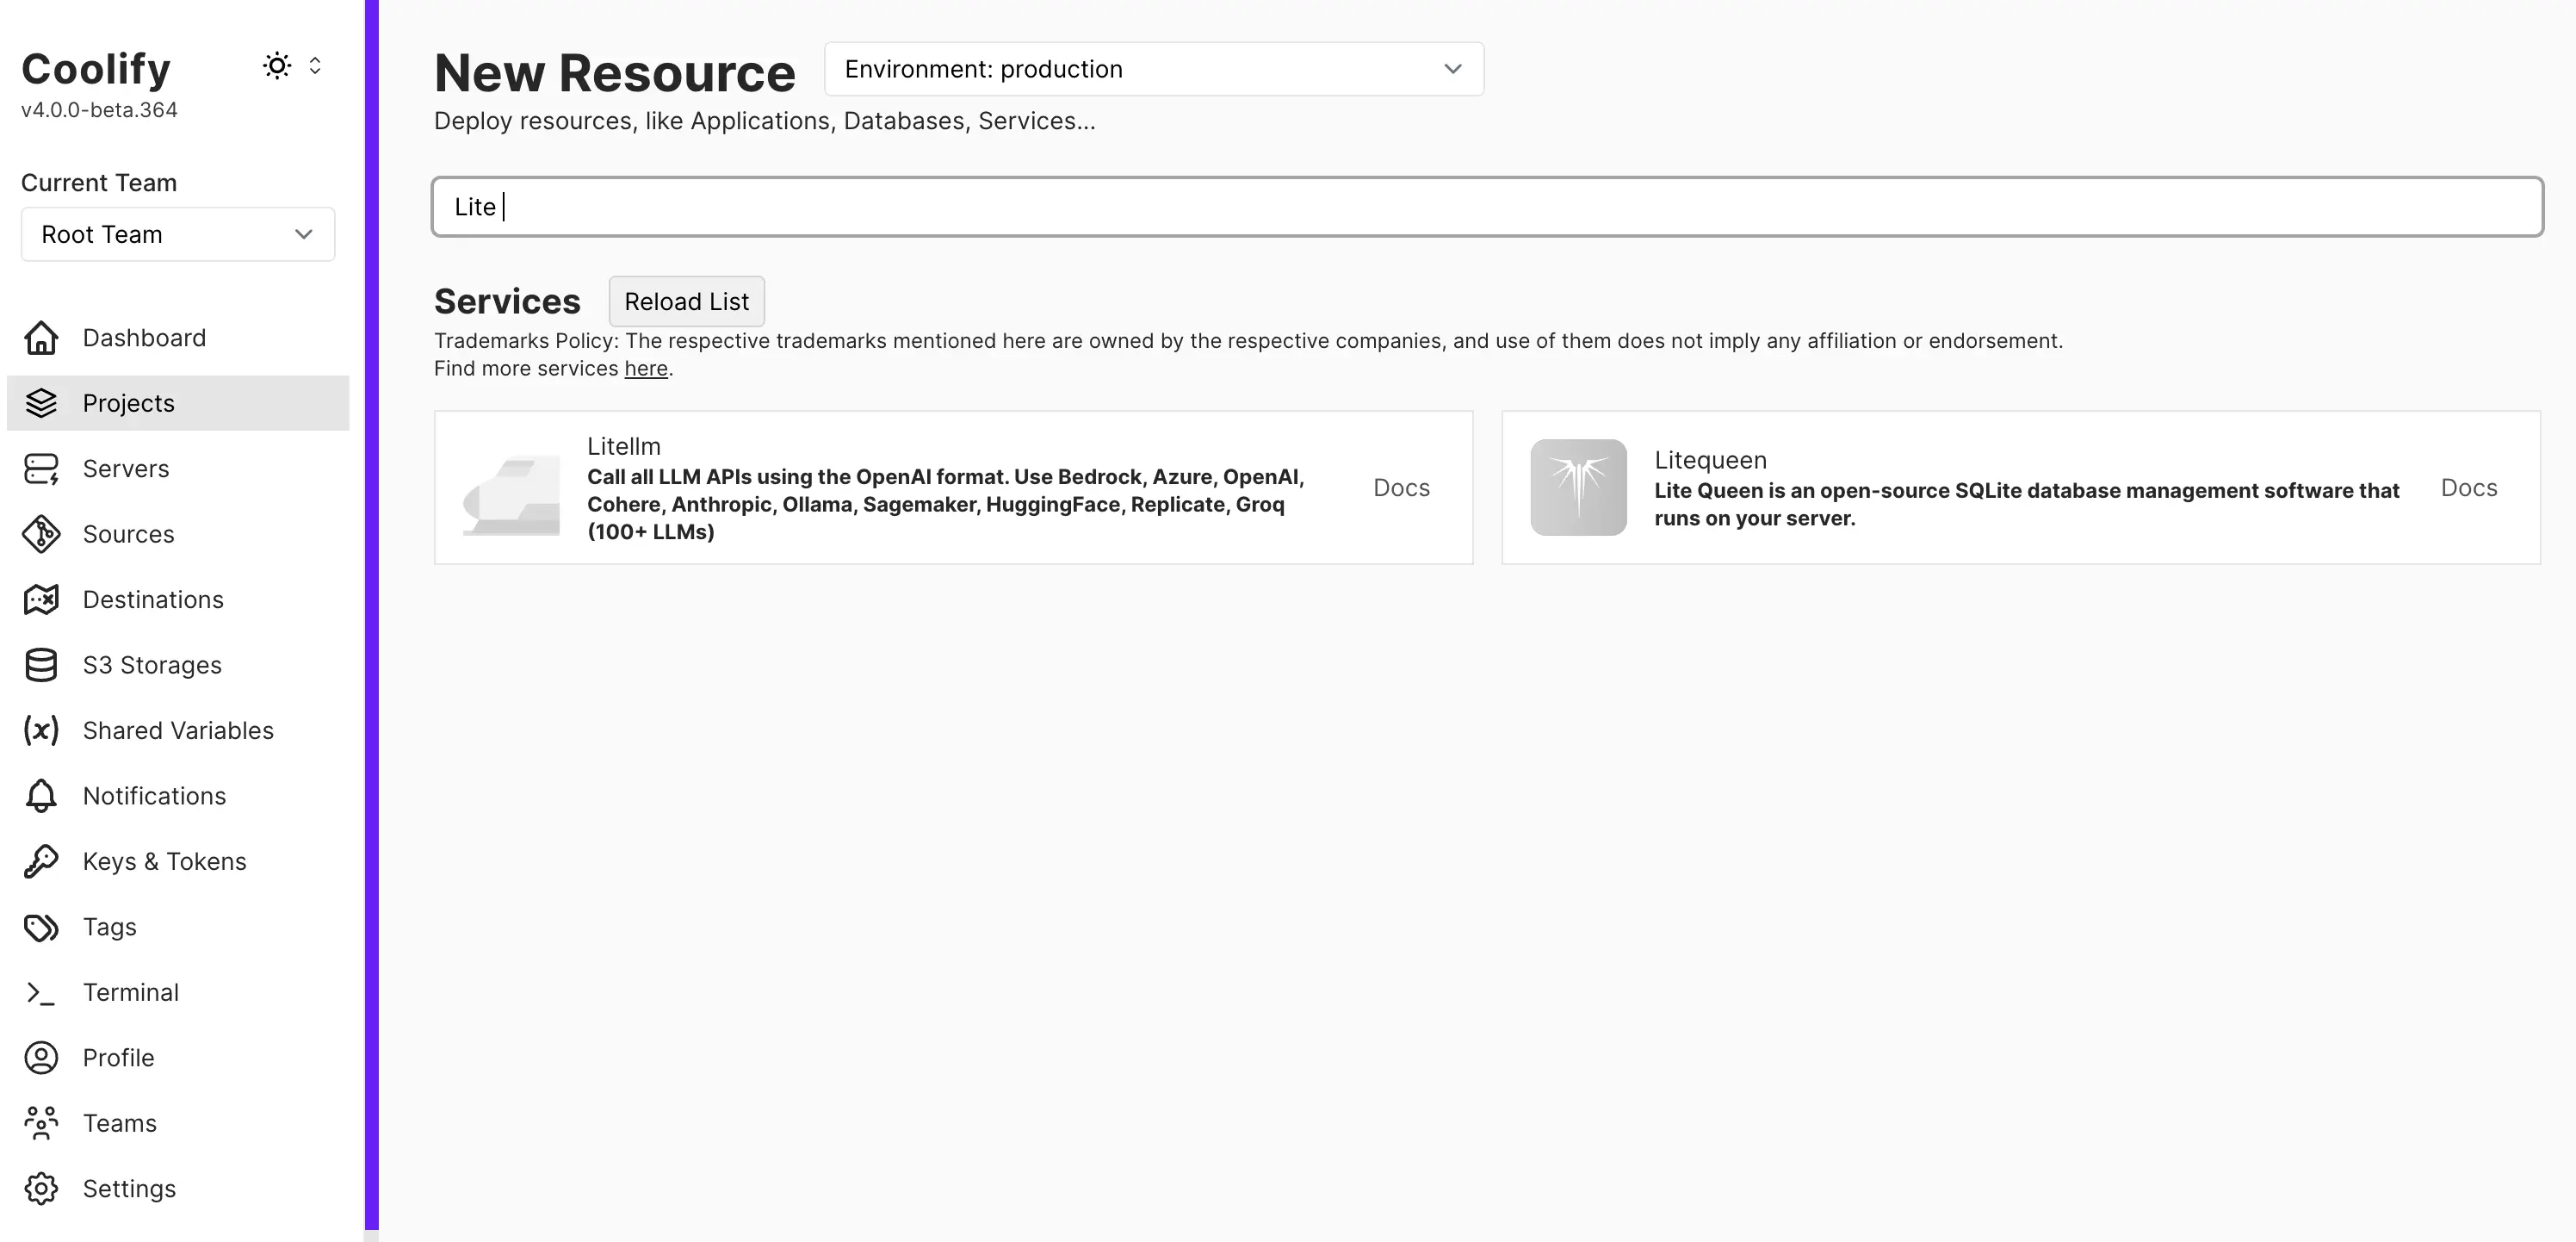The image size is (2576, 1242).
Task: Select the Litellm service title
Action: (x=624, y=446)
